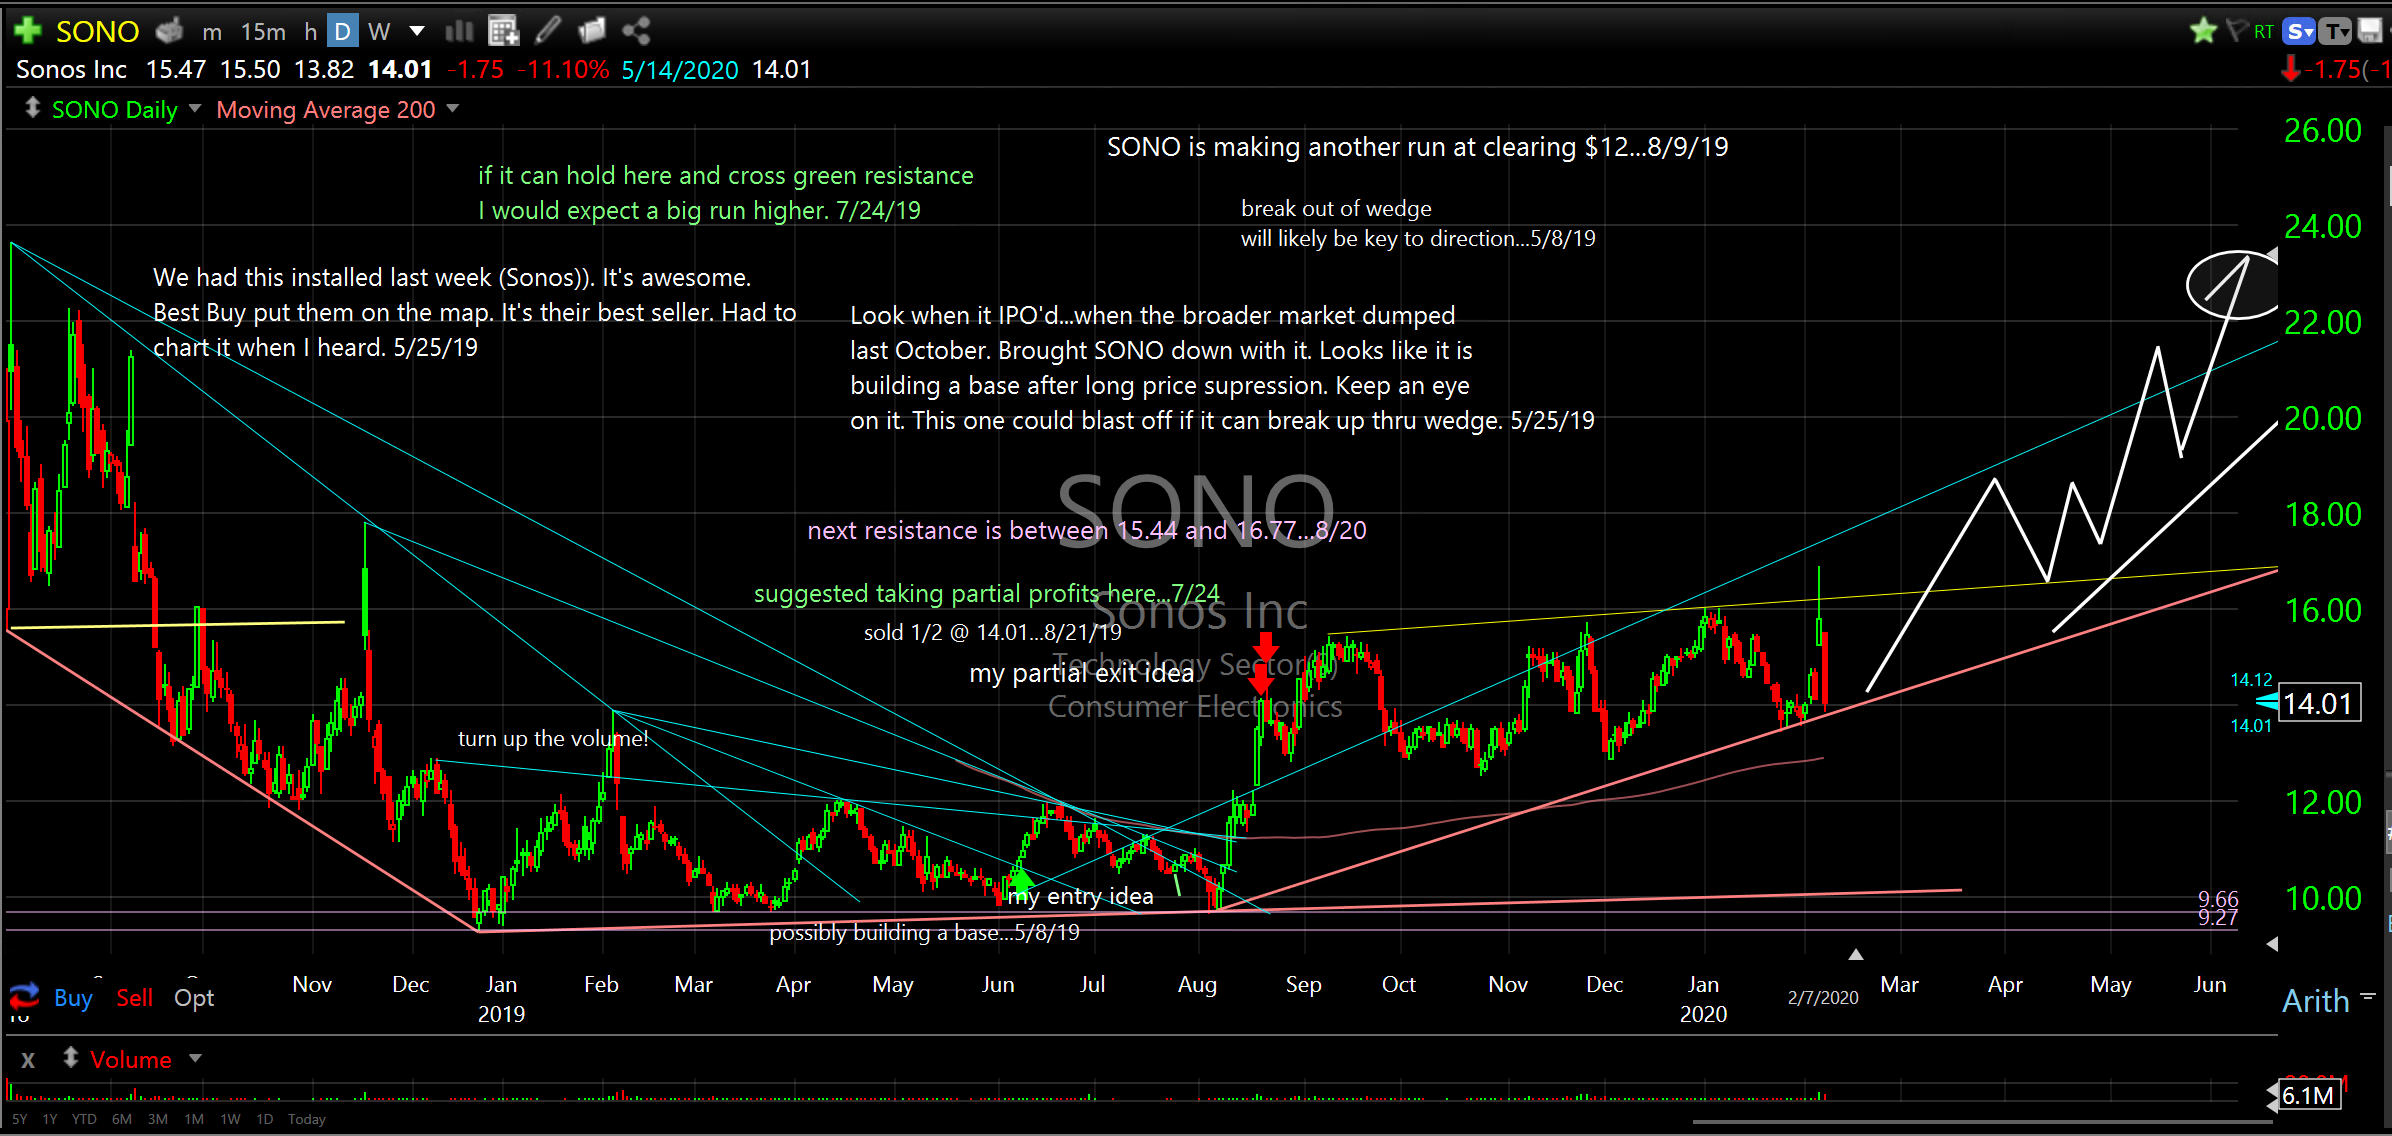Screen dimensions: 2392x1136
Task: Expand the Volume indicator dropdown
Action: point(196,1059)
